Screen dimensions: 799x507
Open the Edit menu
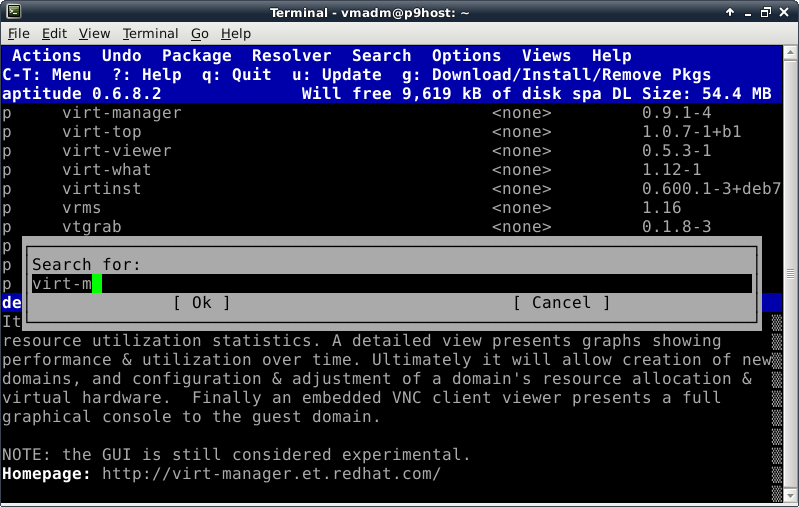[55, 34]
